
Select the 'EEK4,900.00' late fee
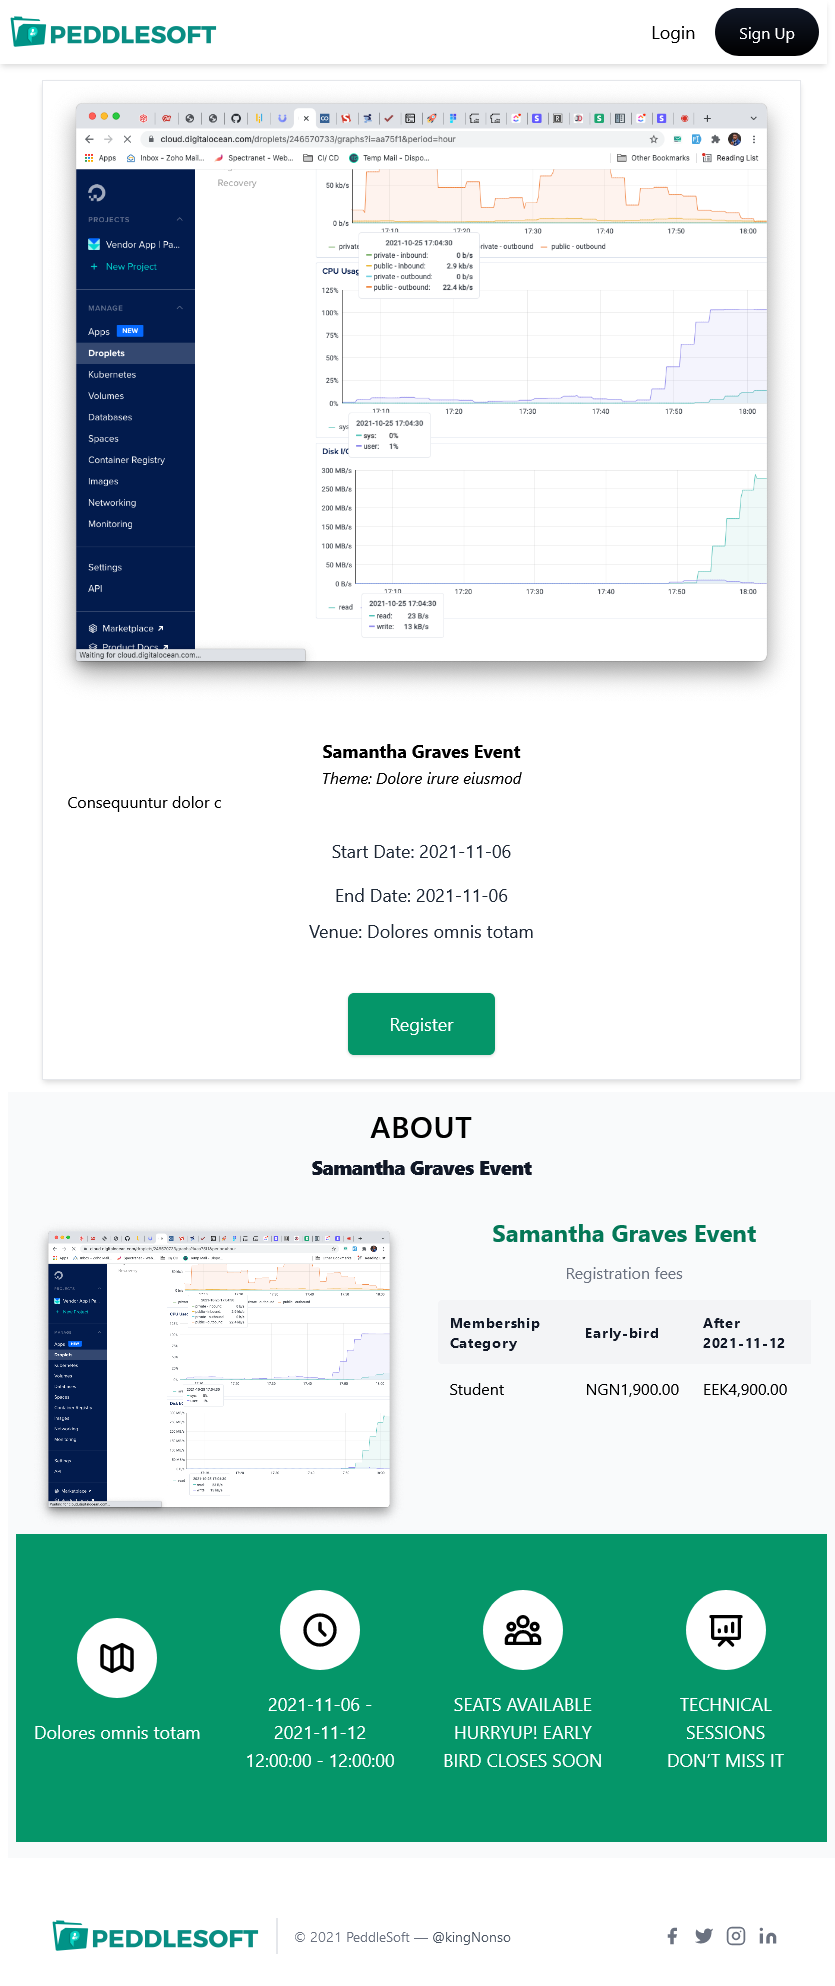pos(745,1390)
